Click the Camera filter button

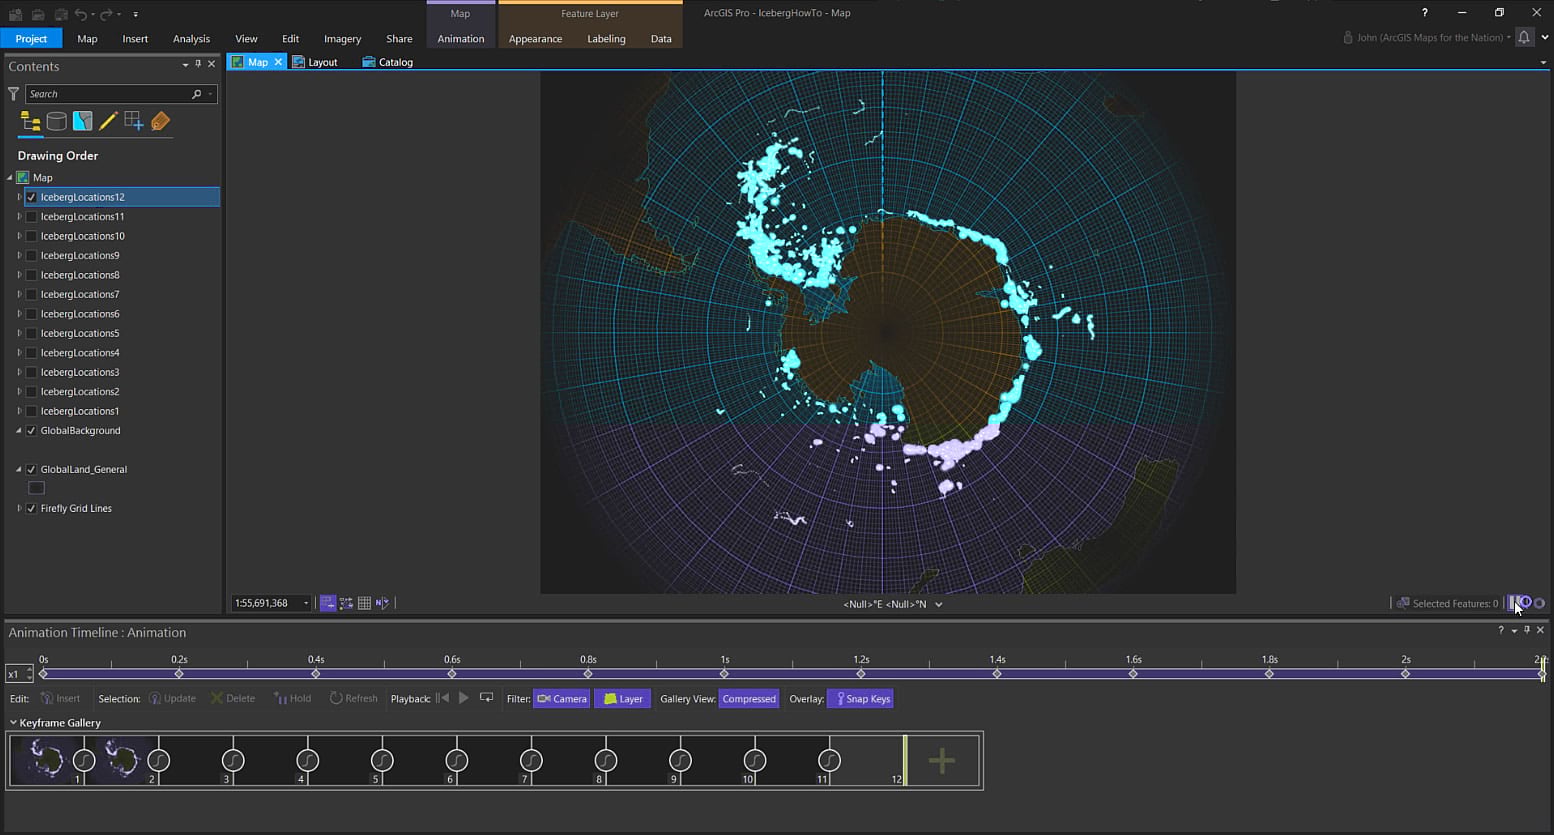[x=562, y=699]
